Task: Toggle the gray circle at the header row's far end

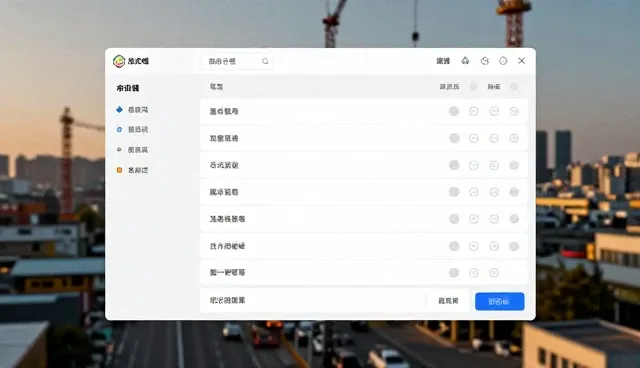Action: [514, 87]
